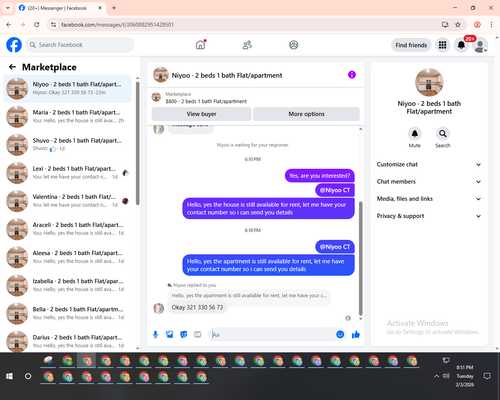This screenshot has width=500, height=400.
Task: Open Shuvo conversation in the list
Action: pos(68,145)
